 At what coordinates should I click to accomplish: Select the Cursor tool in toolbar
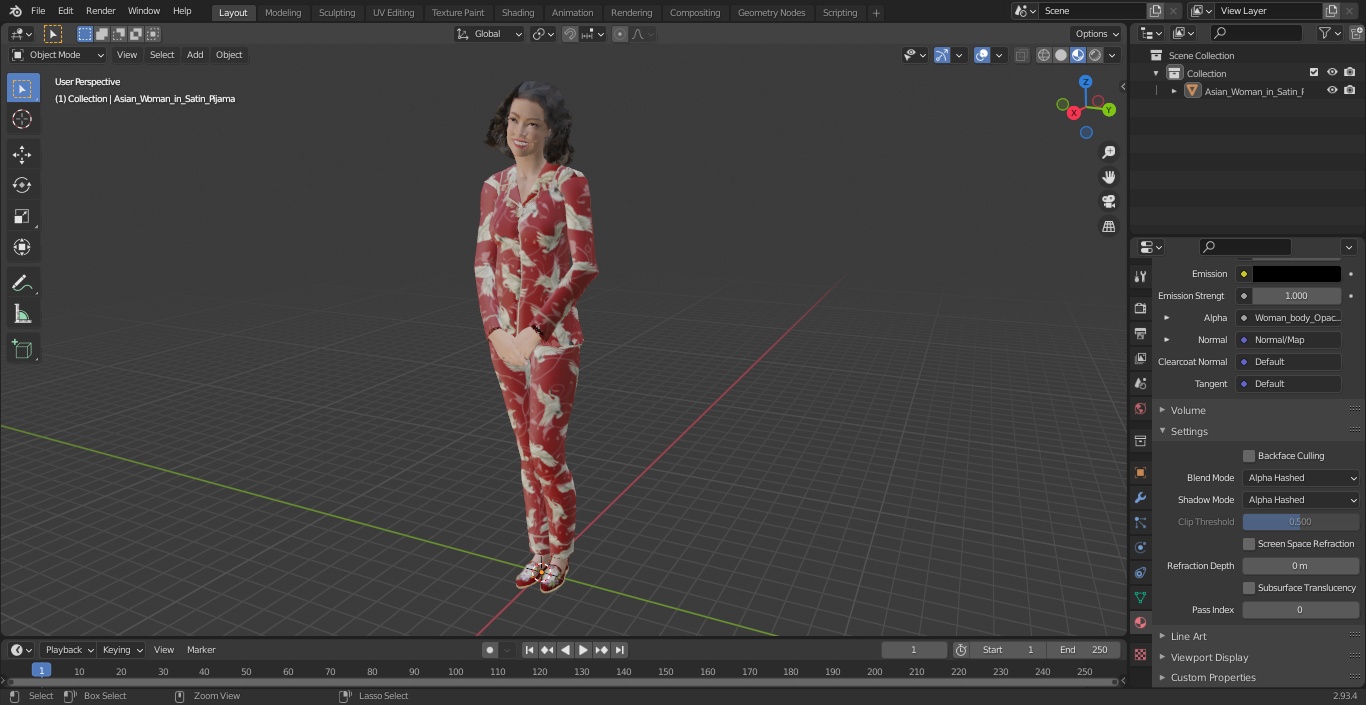(x=22, y=119)
